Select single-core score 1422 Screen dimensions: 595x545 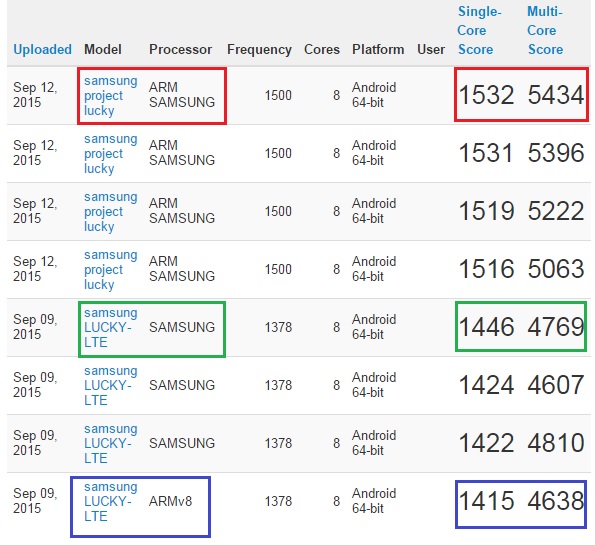(x=486, y=443)
